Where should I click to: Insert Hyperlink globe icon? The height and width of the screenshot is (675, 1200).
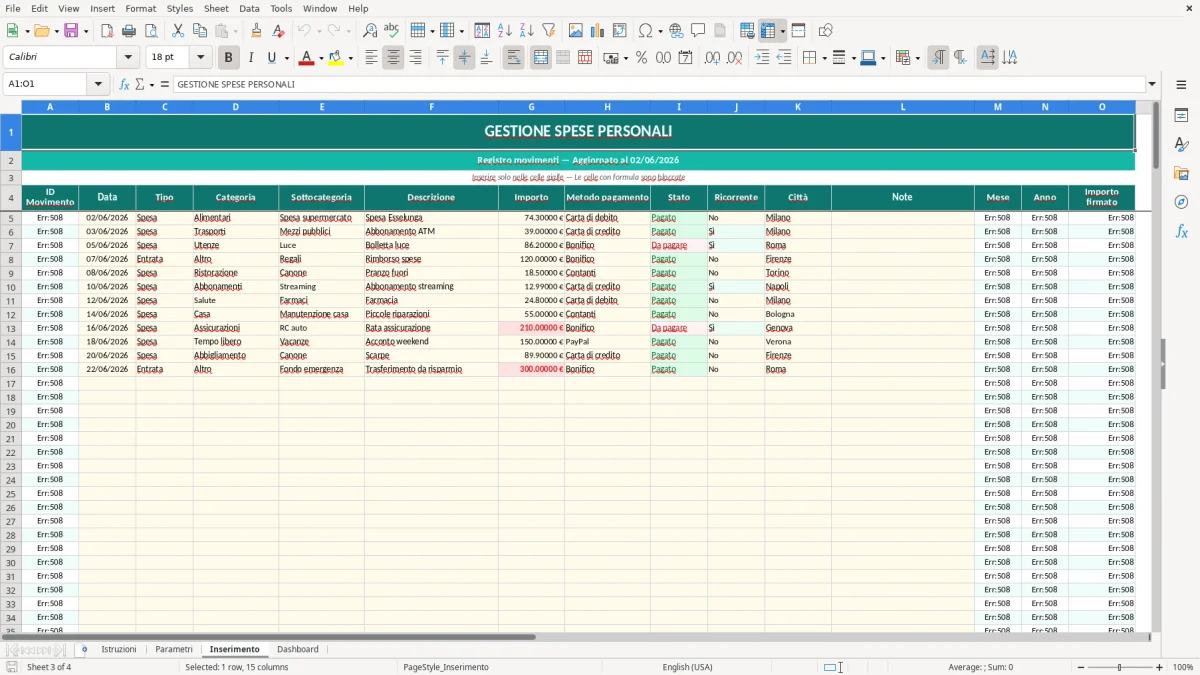[x=676, y=31]
